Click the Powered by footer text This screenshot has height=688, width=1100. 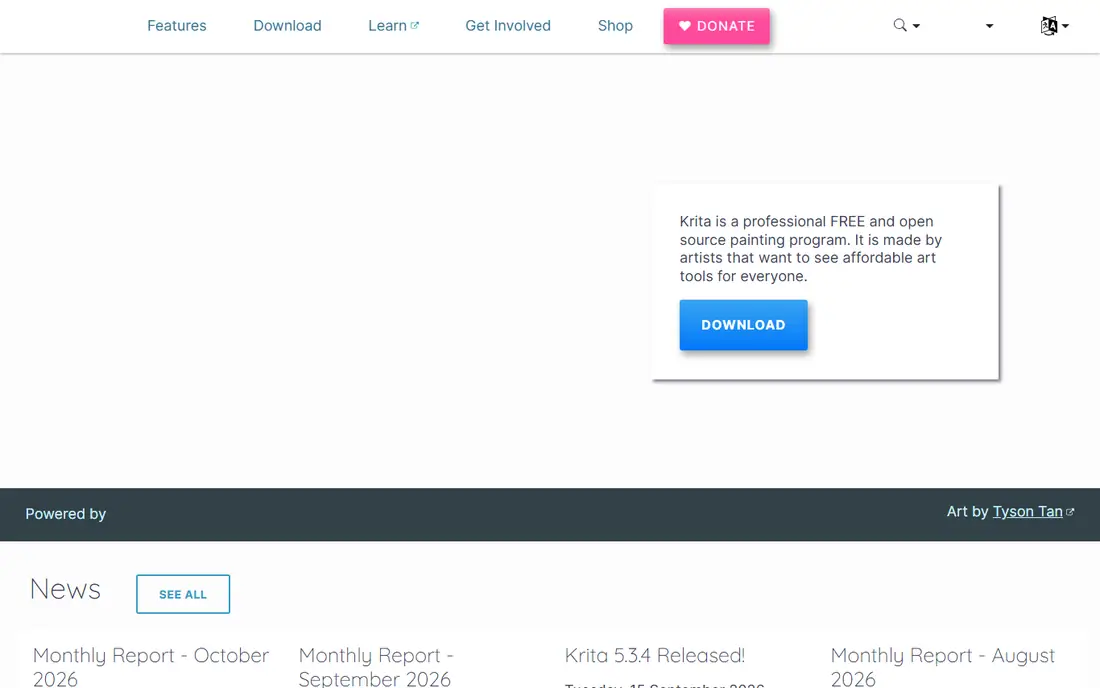coord(66,514)
